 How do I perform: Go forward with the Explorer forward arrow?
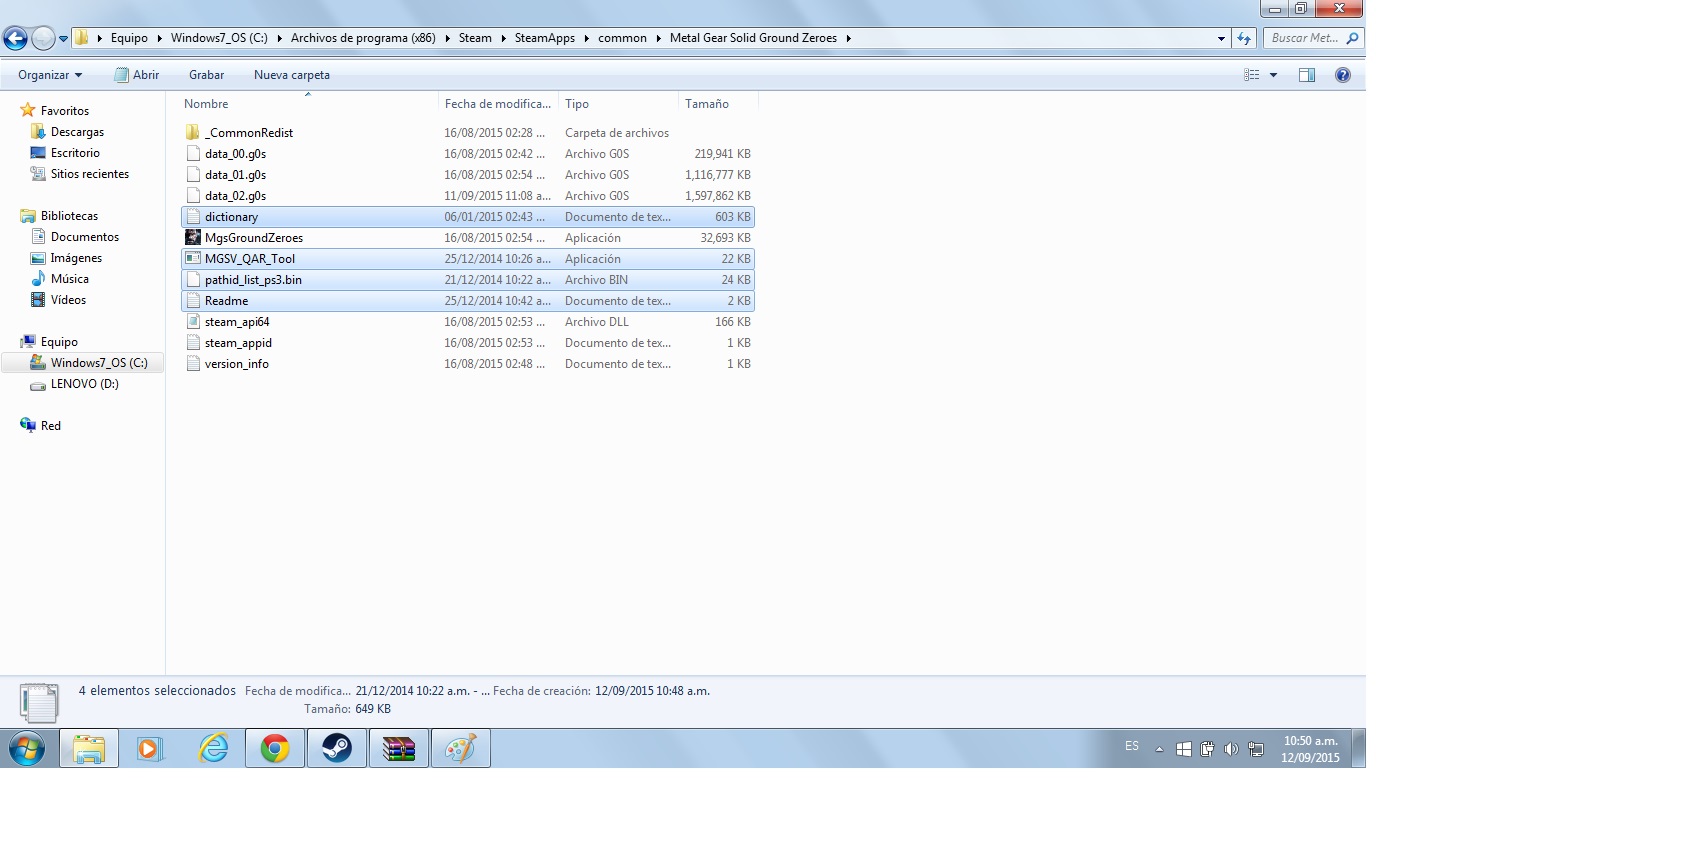(x=43, y=38)
